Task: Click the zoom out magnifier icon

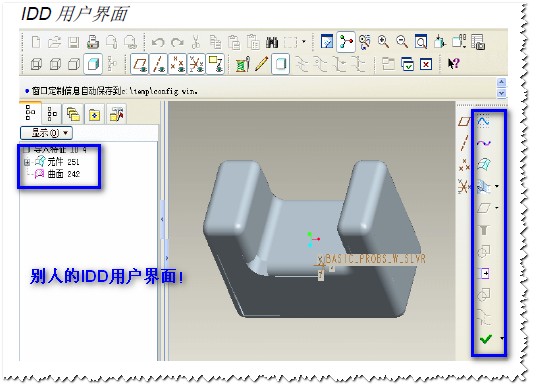Action: tap(402, 42)
